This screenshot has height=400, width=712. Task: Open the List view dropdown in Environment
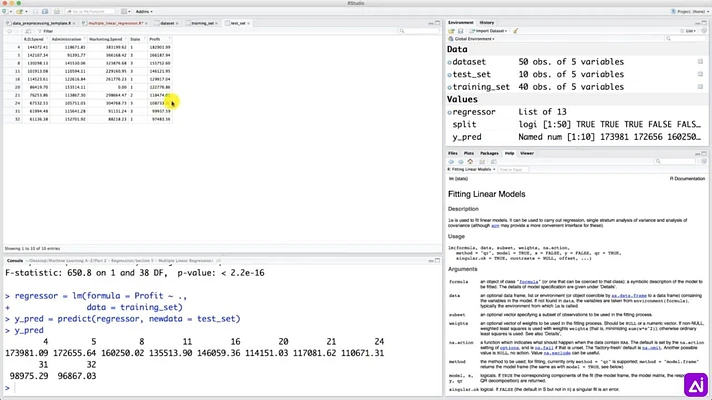click(688, 31)
